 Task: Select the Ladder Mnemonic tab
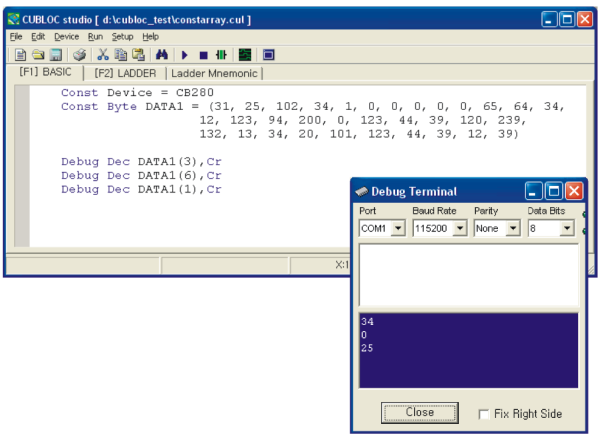(215, 73)
